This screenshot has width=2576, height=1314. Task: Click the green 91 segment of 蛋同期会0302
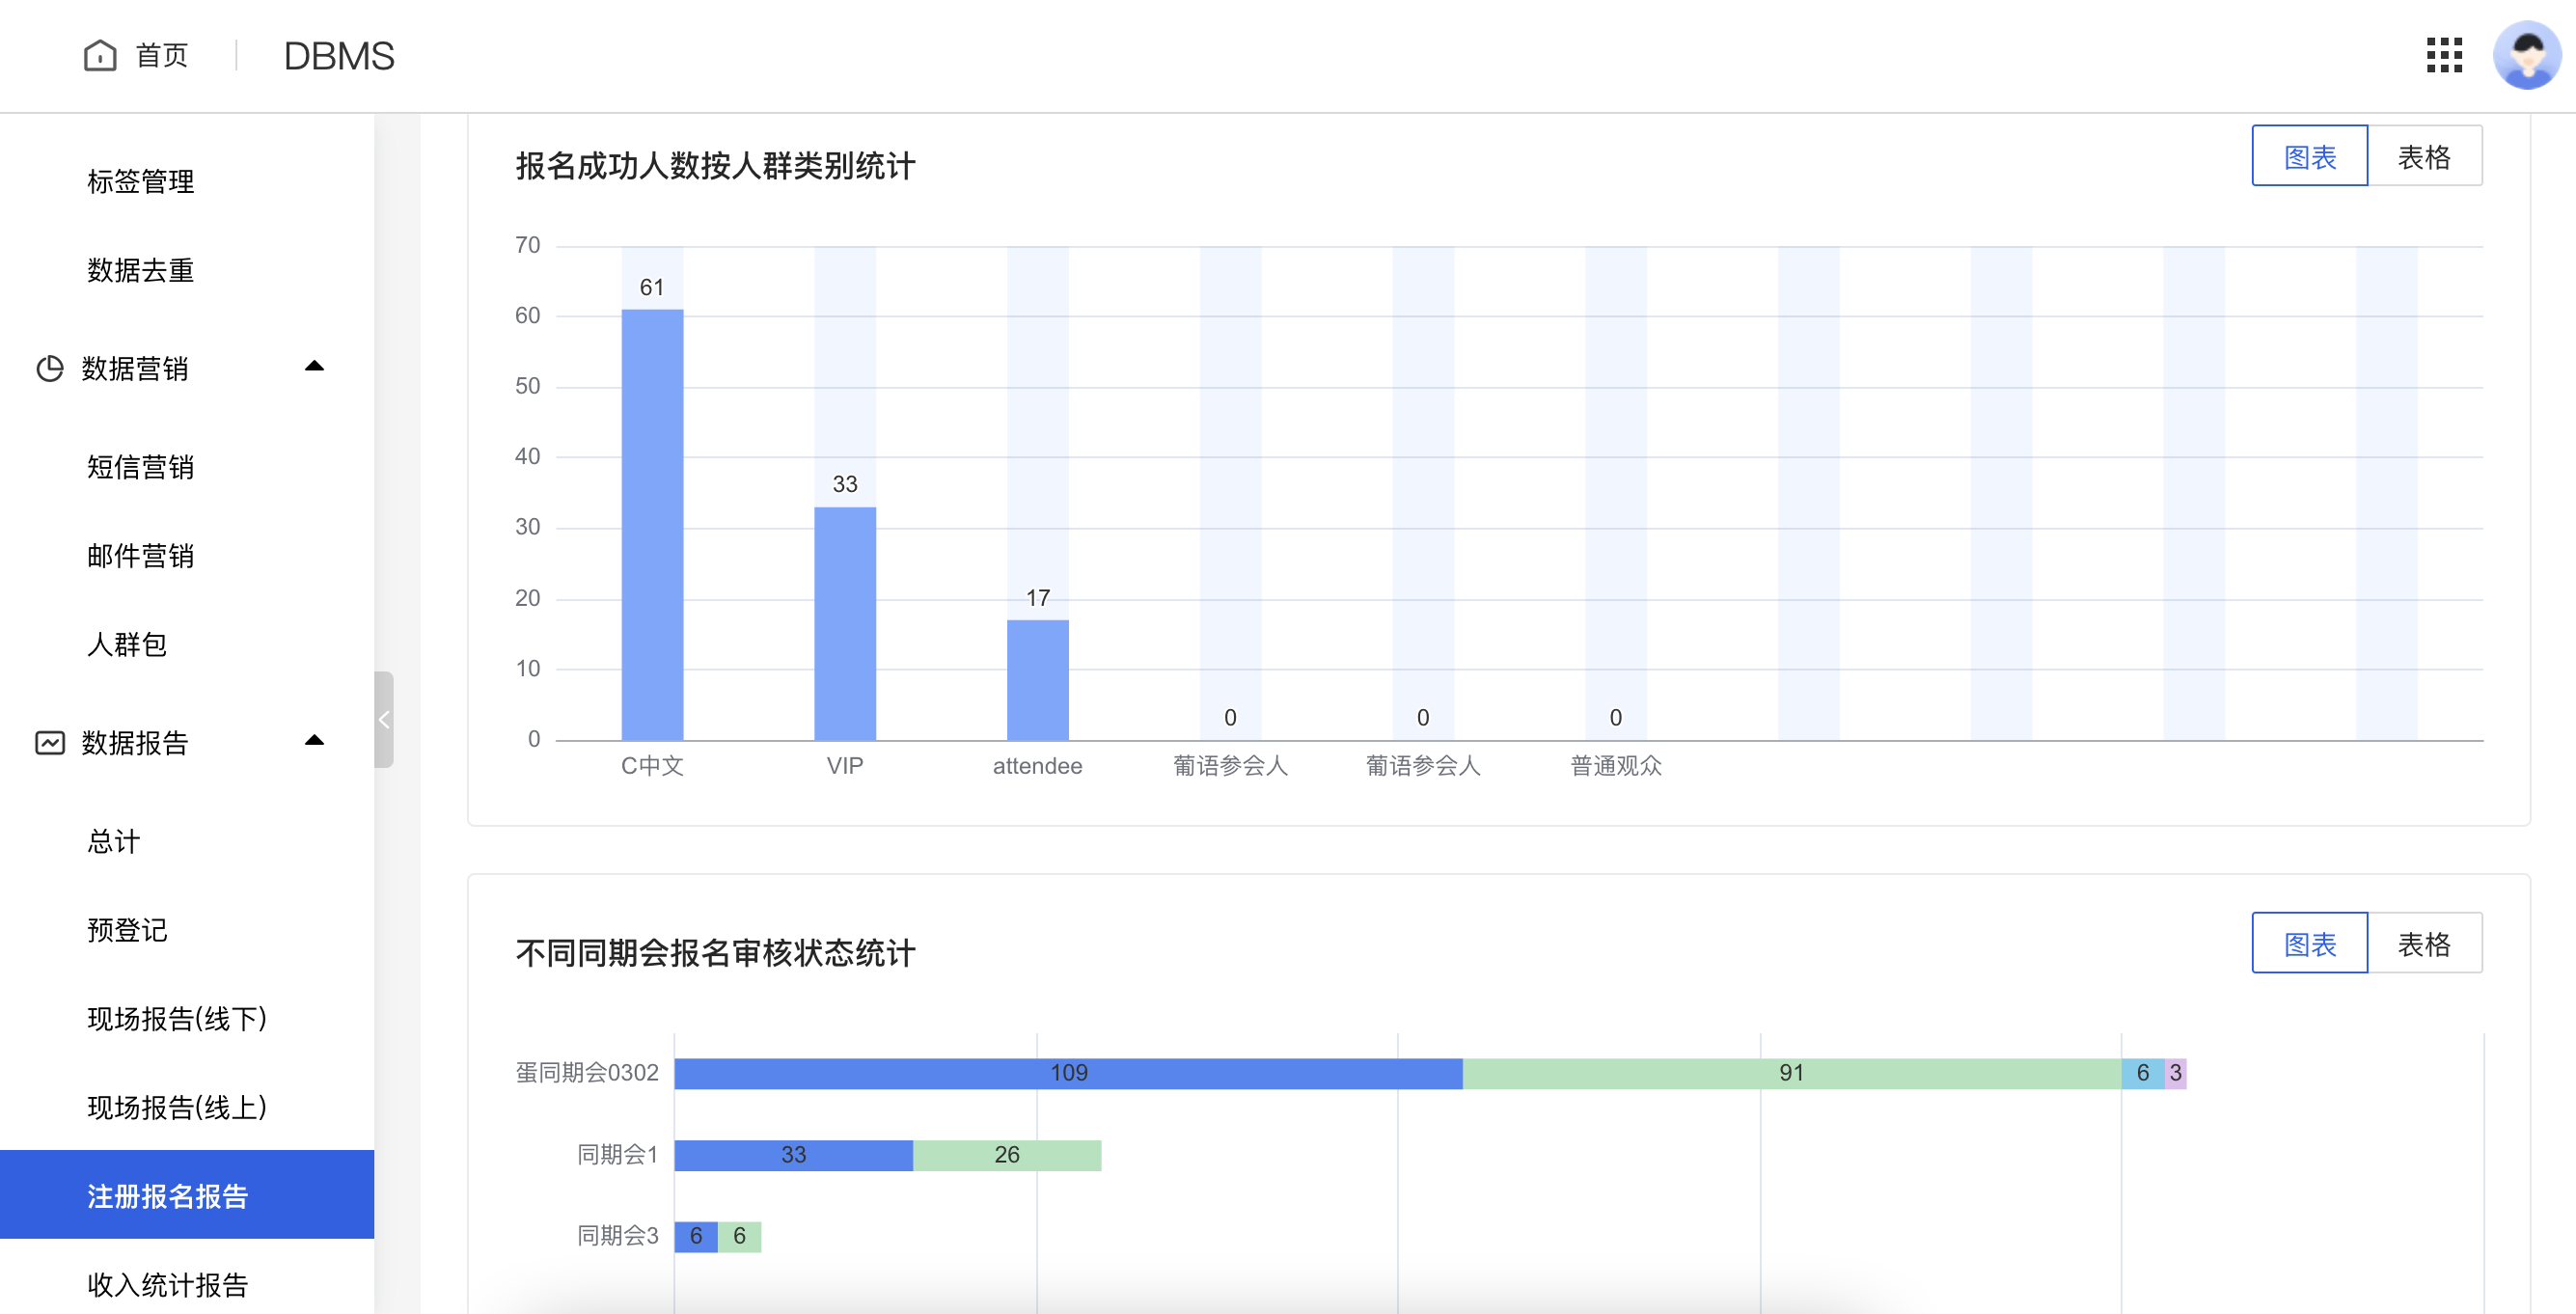[1790, 1072]
